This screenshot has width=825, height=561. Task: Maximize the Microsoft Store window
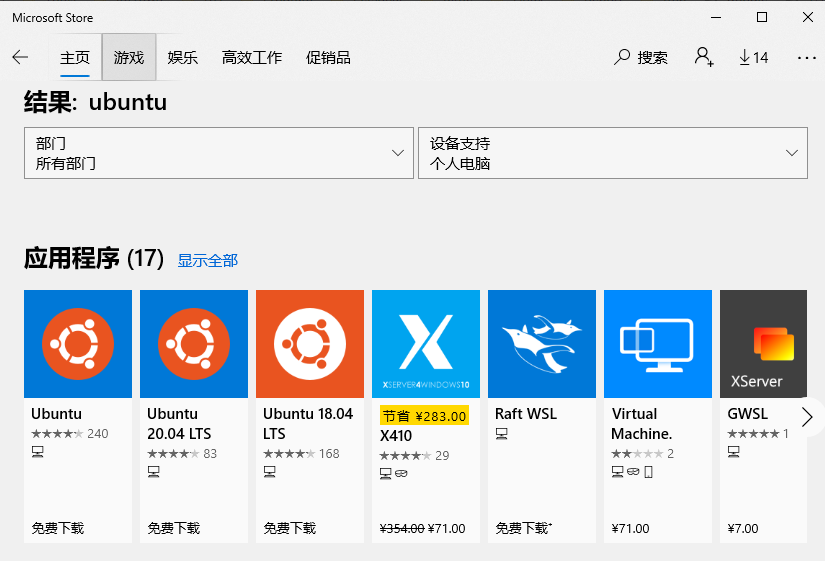pos(762,17)
